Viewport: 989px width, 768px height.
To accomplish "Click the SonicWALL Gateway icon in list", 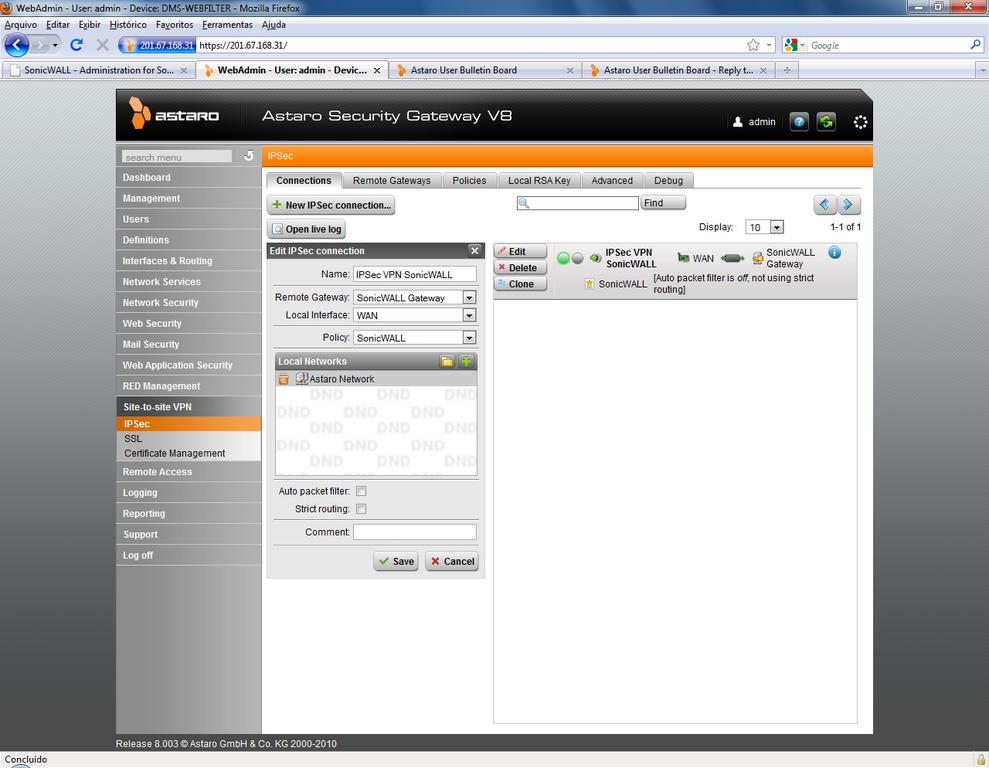I will tap(758, 258).
